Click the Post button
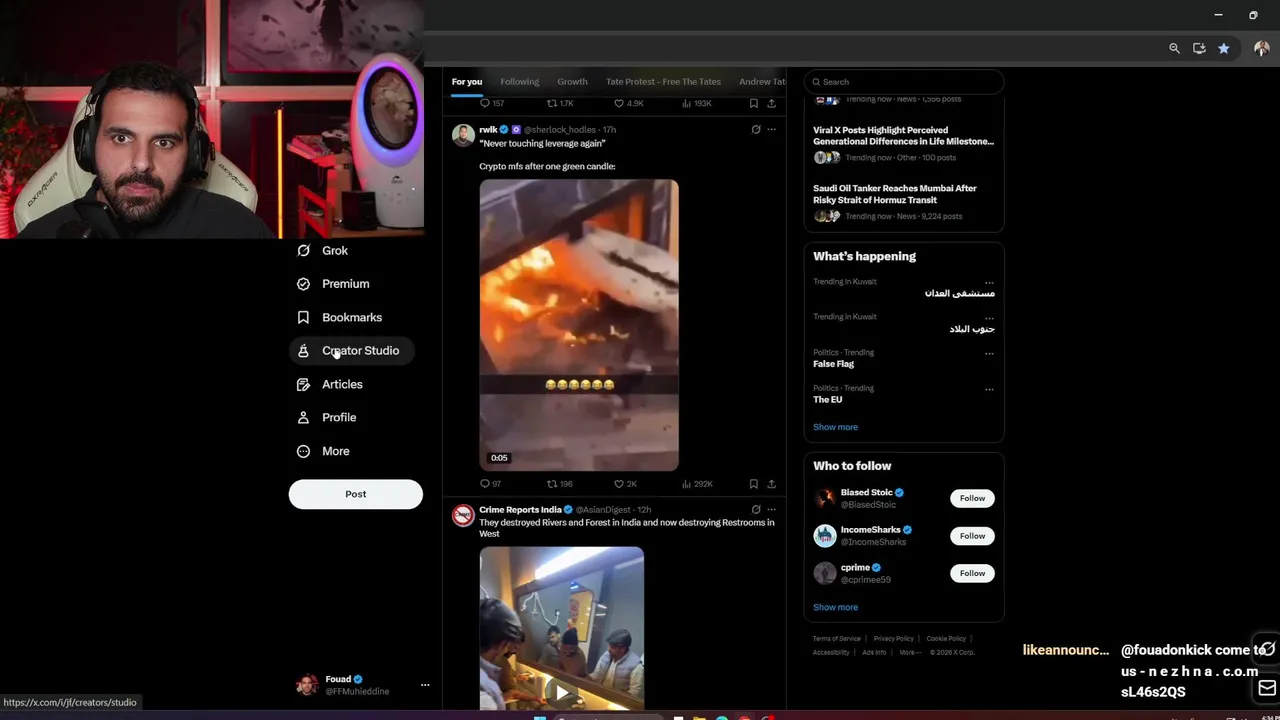 point(356,494)
